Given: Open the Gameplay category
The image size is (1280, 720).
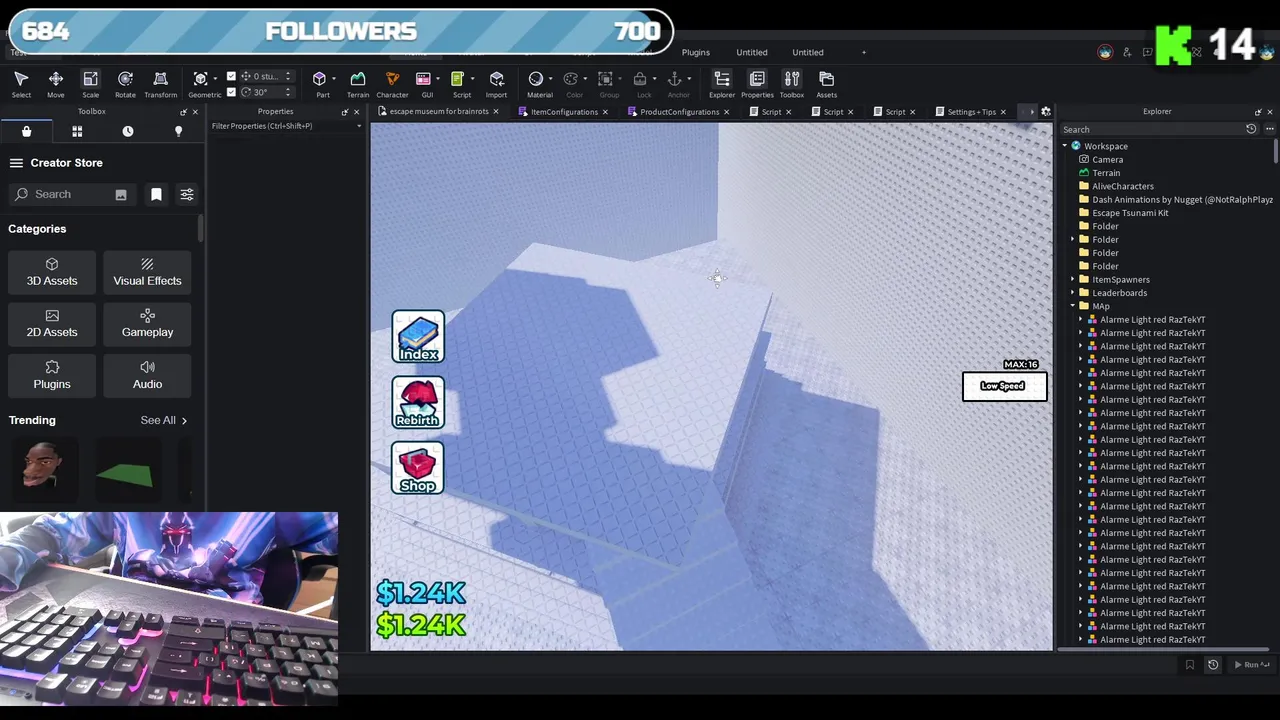Looking at the screenshot, I should click(147, 323).
